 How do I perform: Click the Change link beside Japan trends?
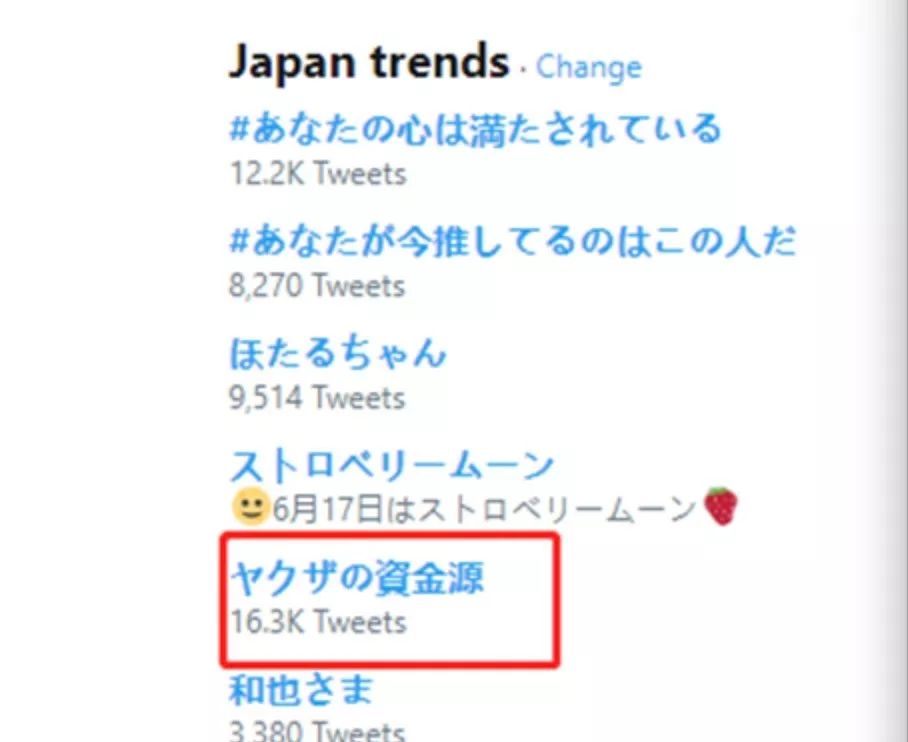coord(588,67)
